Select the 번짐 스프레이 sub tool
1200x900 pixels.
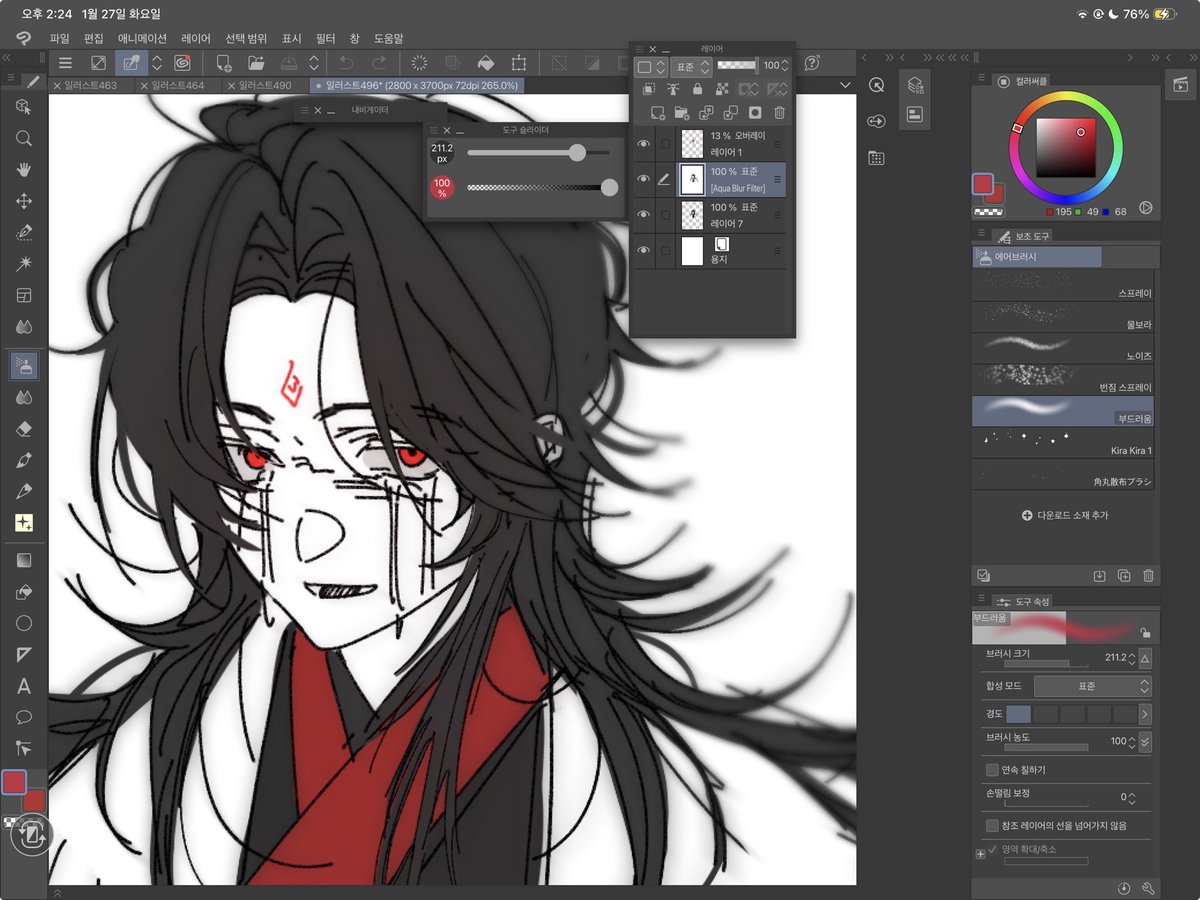[x=1063, y=379]
